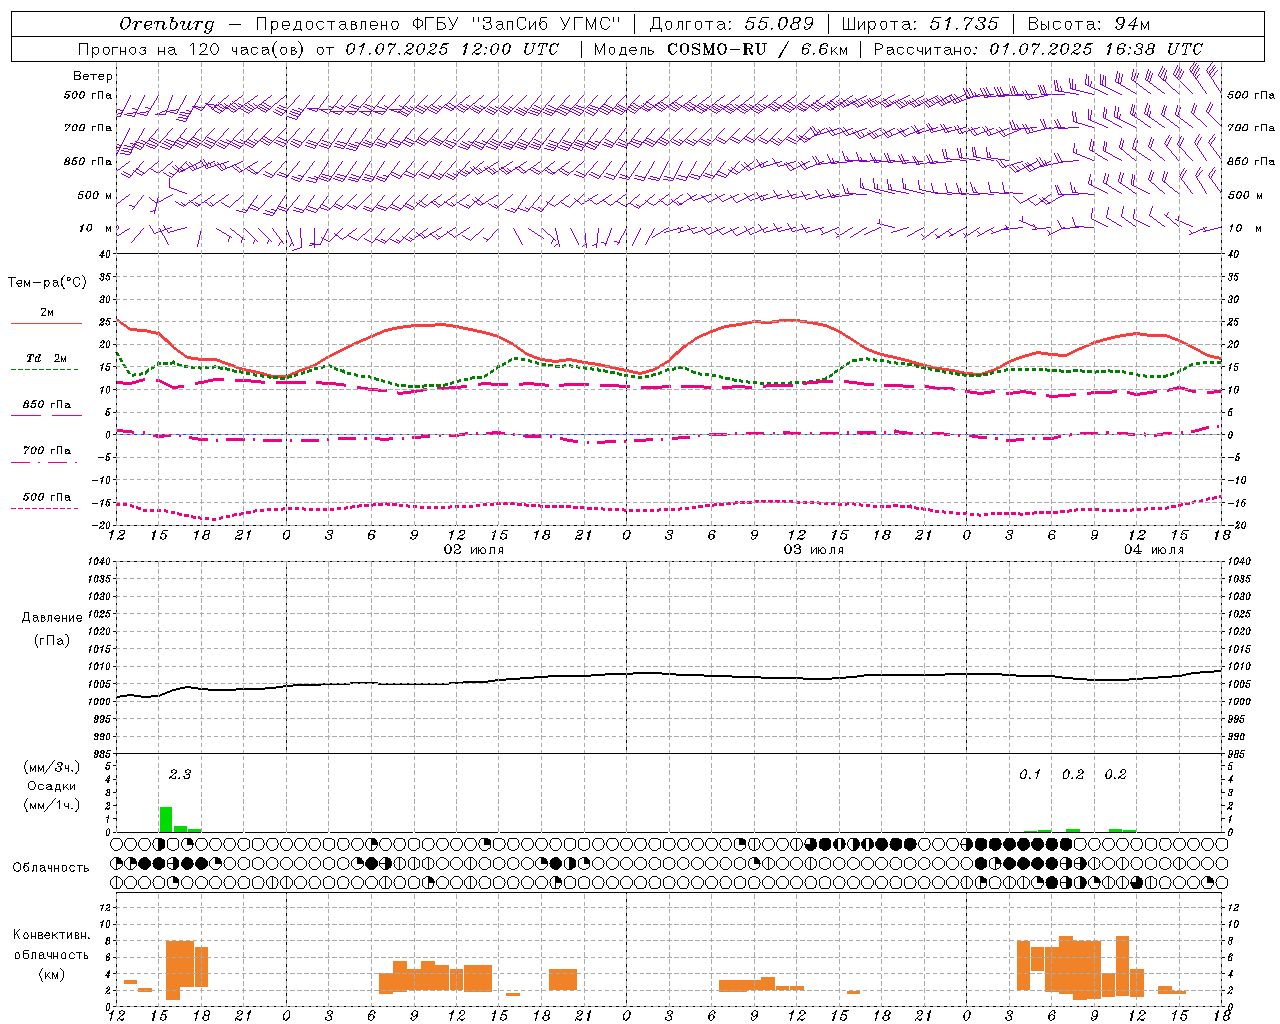Select the "Высота: 94м" elevation text
The image size is (1280, 1024).
click(1089, 24)
